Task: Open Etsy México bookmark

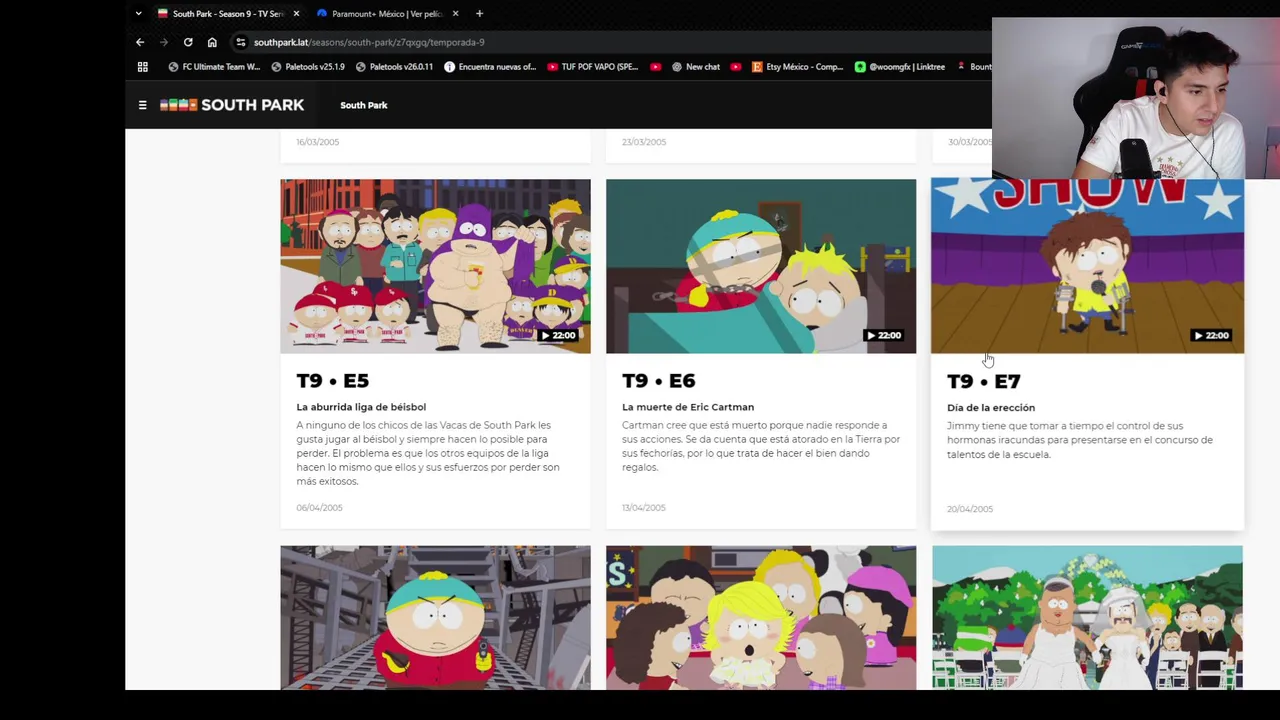Action: pos(797,67)
